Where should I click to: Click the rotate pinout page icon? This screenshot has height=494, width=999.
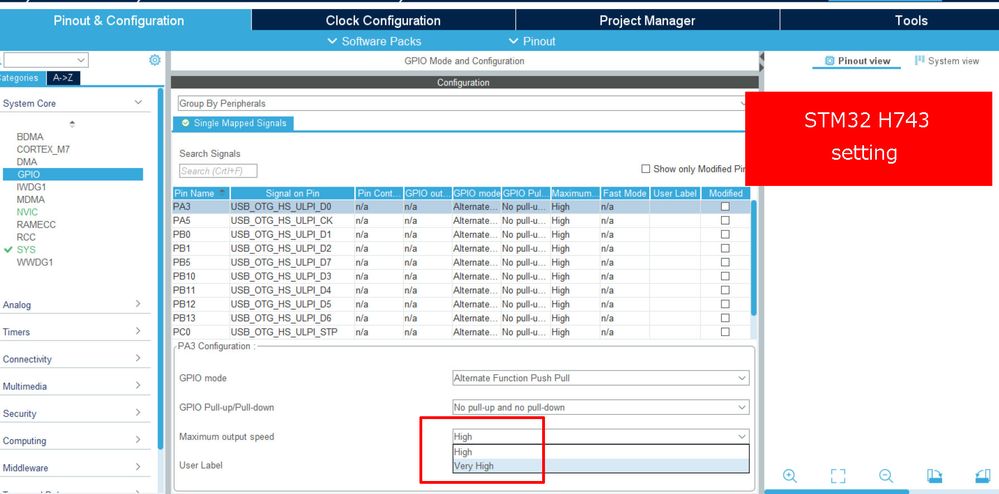934,476
